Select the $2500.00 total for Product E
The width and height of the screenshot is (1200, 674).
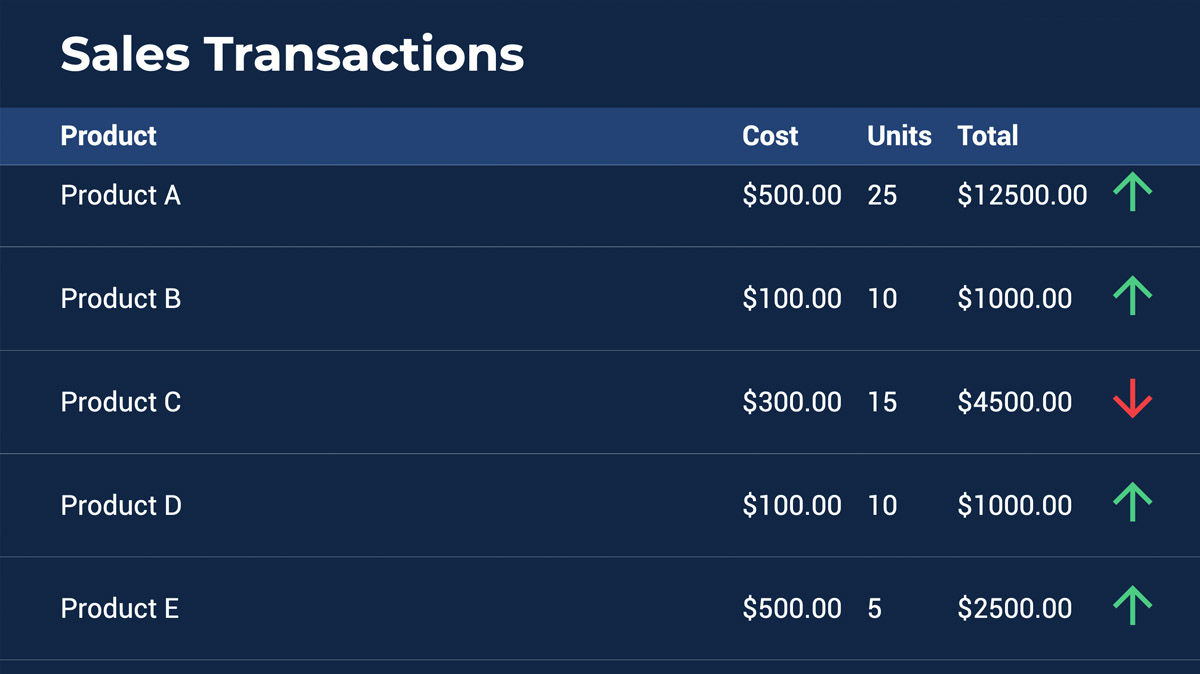point(1014,608)
